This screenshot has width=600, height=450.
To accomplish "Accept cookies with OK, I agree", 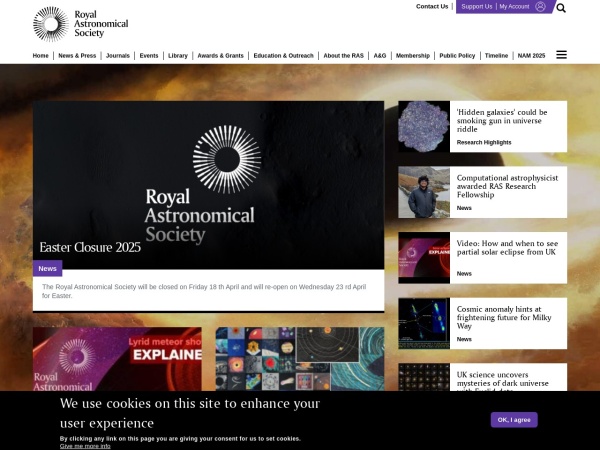I will coord(514,420).
